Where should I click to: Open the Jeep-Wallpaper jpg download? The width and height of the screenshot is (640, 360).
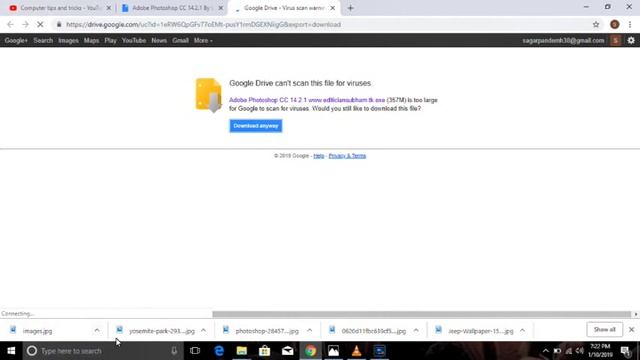click(x=480, y=331)
